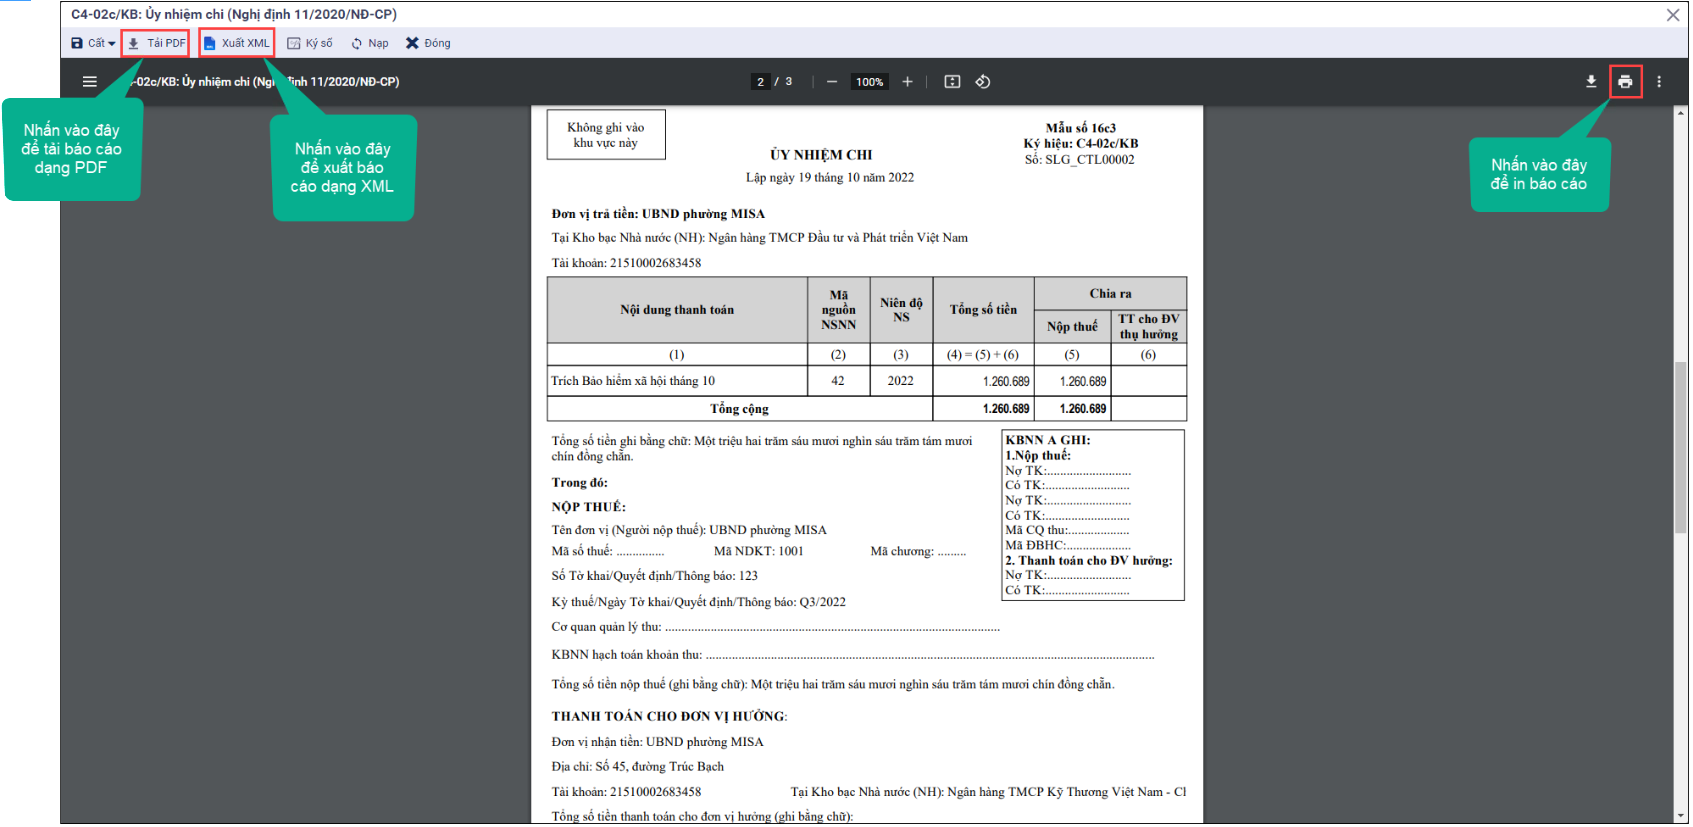
Task: Toggle fit to page icon
Action: point(952,82)
